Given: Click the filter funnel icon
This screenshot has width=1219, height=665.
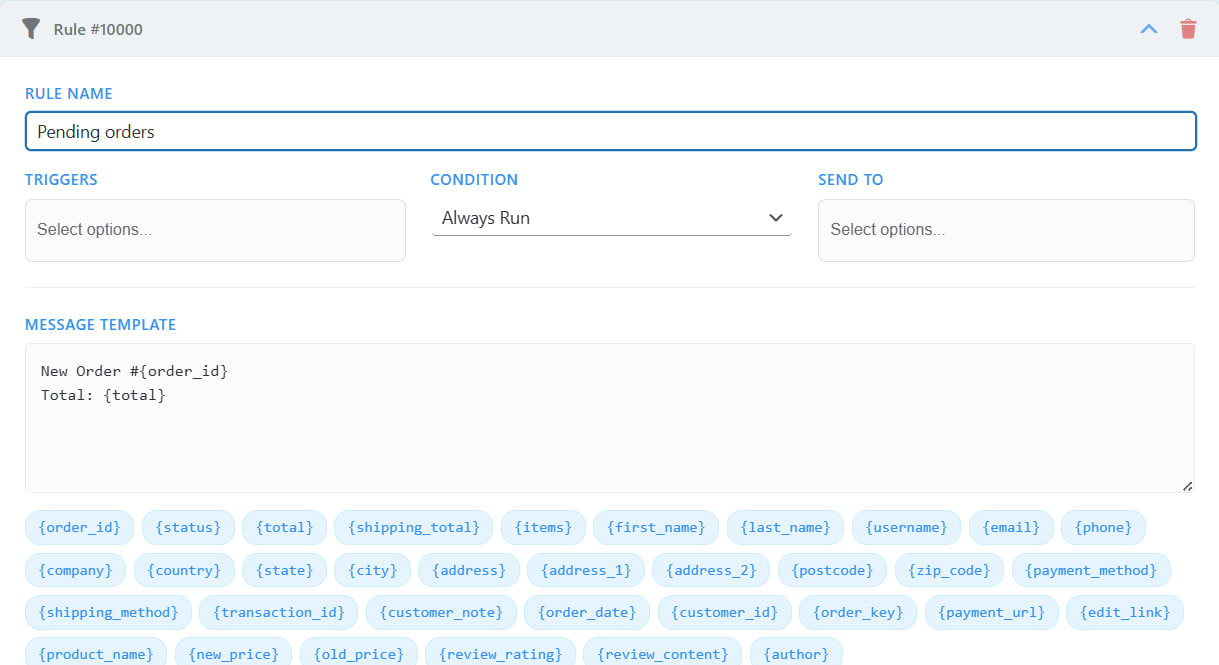Looking at the screenshot, I should tap(32, 29).
